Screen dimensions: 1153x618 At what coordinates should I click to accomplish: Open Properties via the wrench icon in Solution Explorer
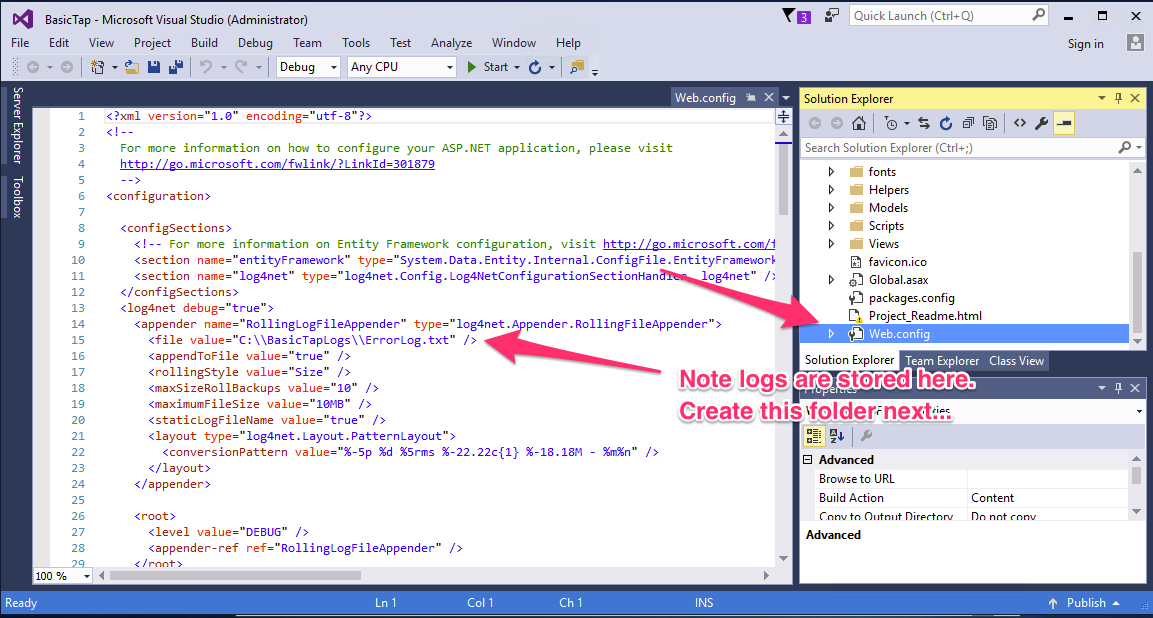point(1041,123)
